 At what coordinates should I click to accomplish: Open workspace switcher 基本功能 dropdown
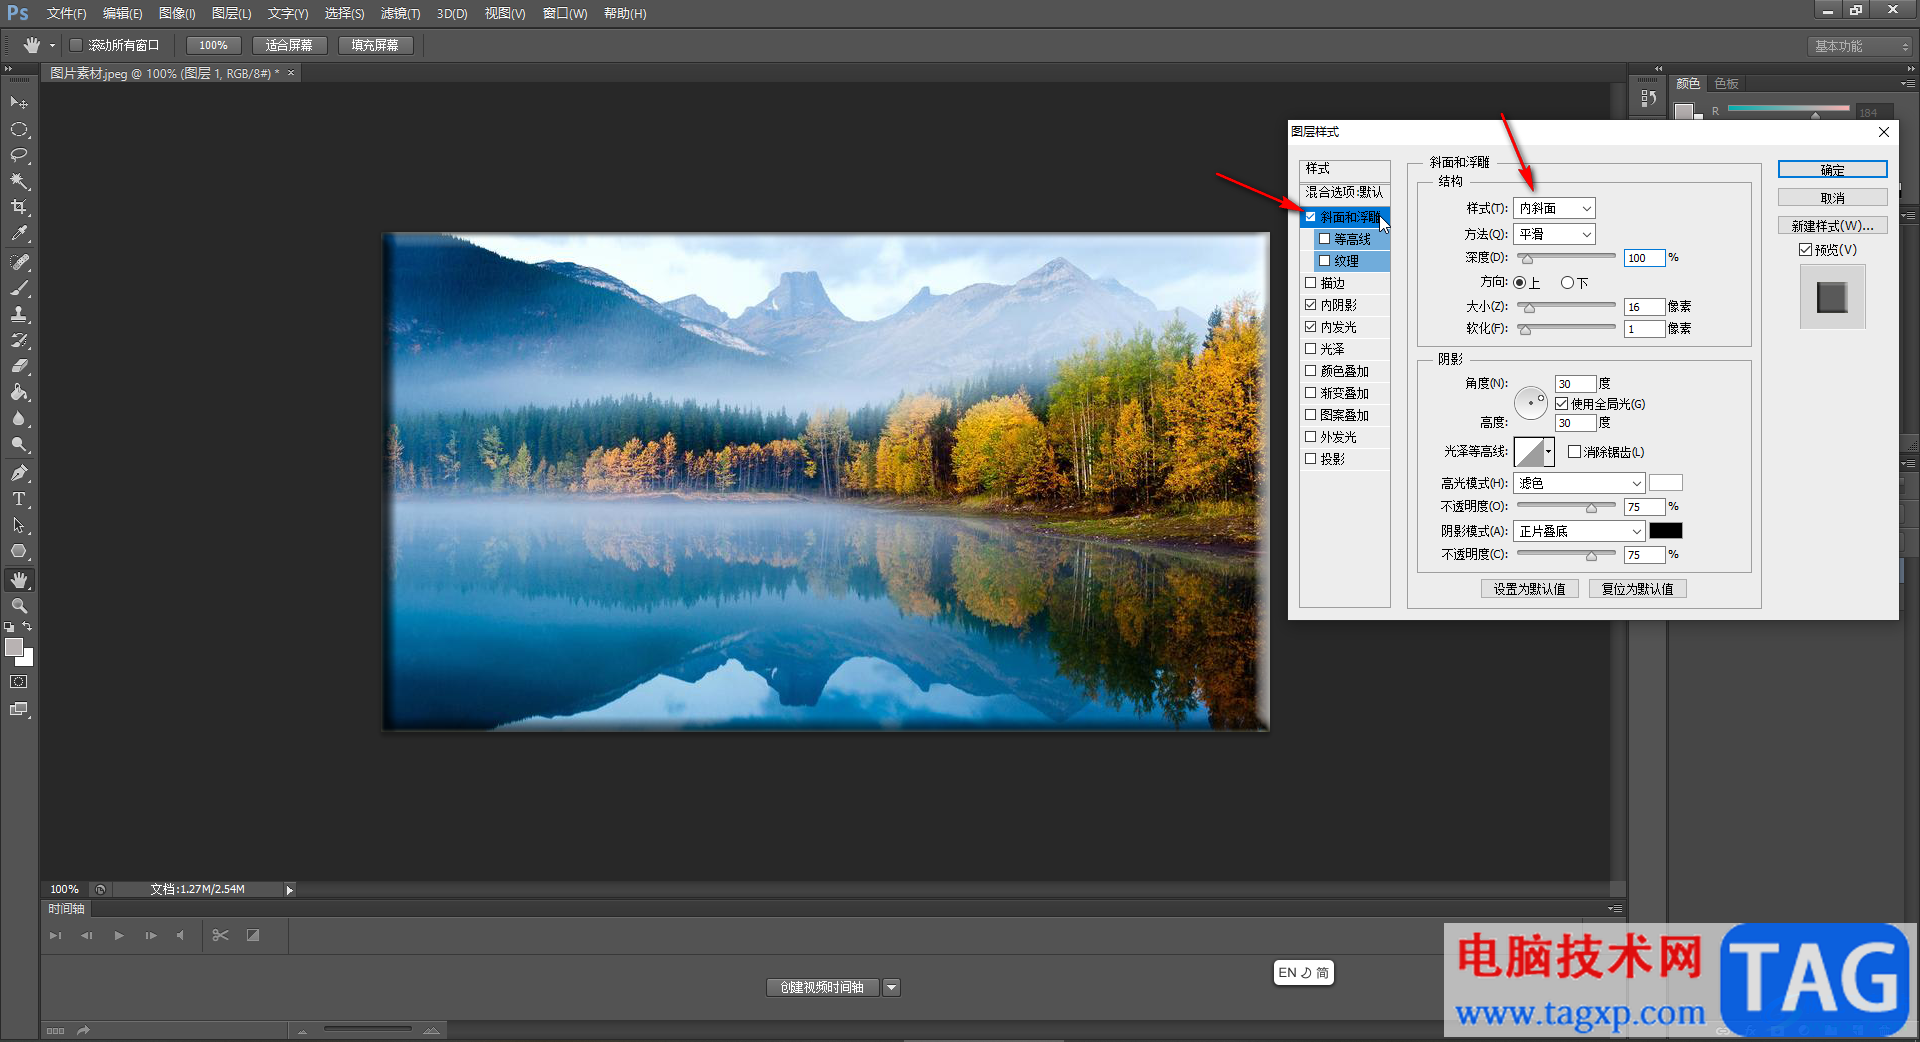(x=1860, y=46)
